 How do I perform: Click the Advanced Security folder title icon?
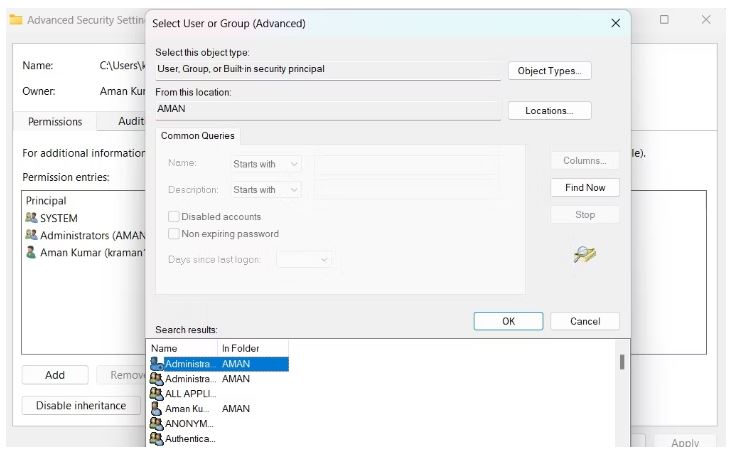click(x=16, y=20)
